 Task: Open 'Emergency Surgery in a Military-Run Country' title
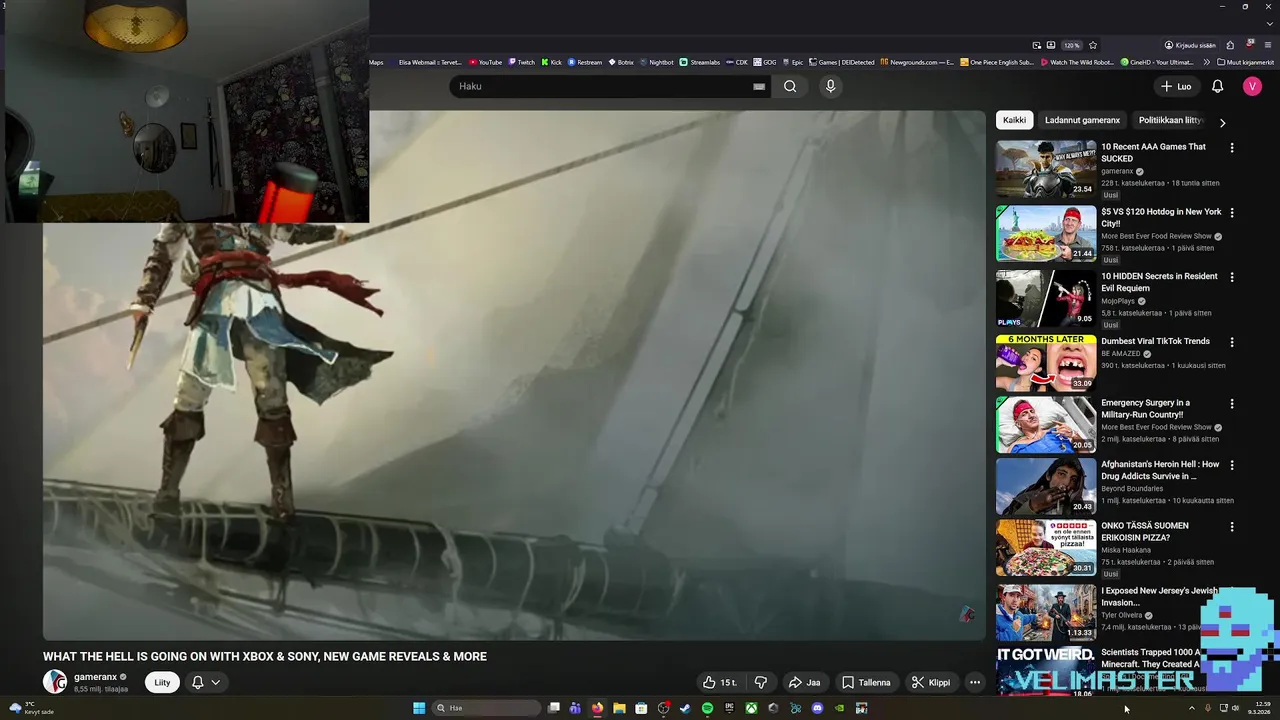(1145, 408)
